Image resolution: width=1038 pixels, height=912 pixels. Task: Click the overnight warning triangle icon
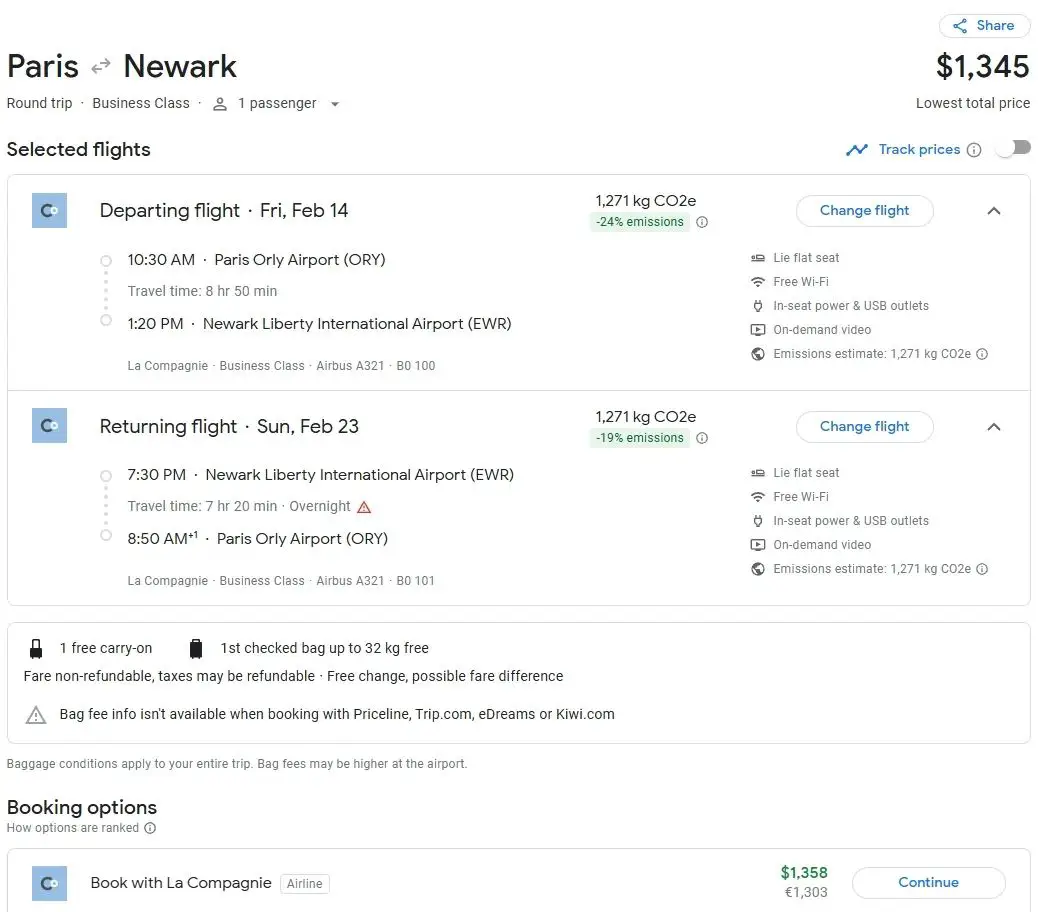(x=364, y=507)
